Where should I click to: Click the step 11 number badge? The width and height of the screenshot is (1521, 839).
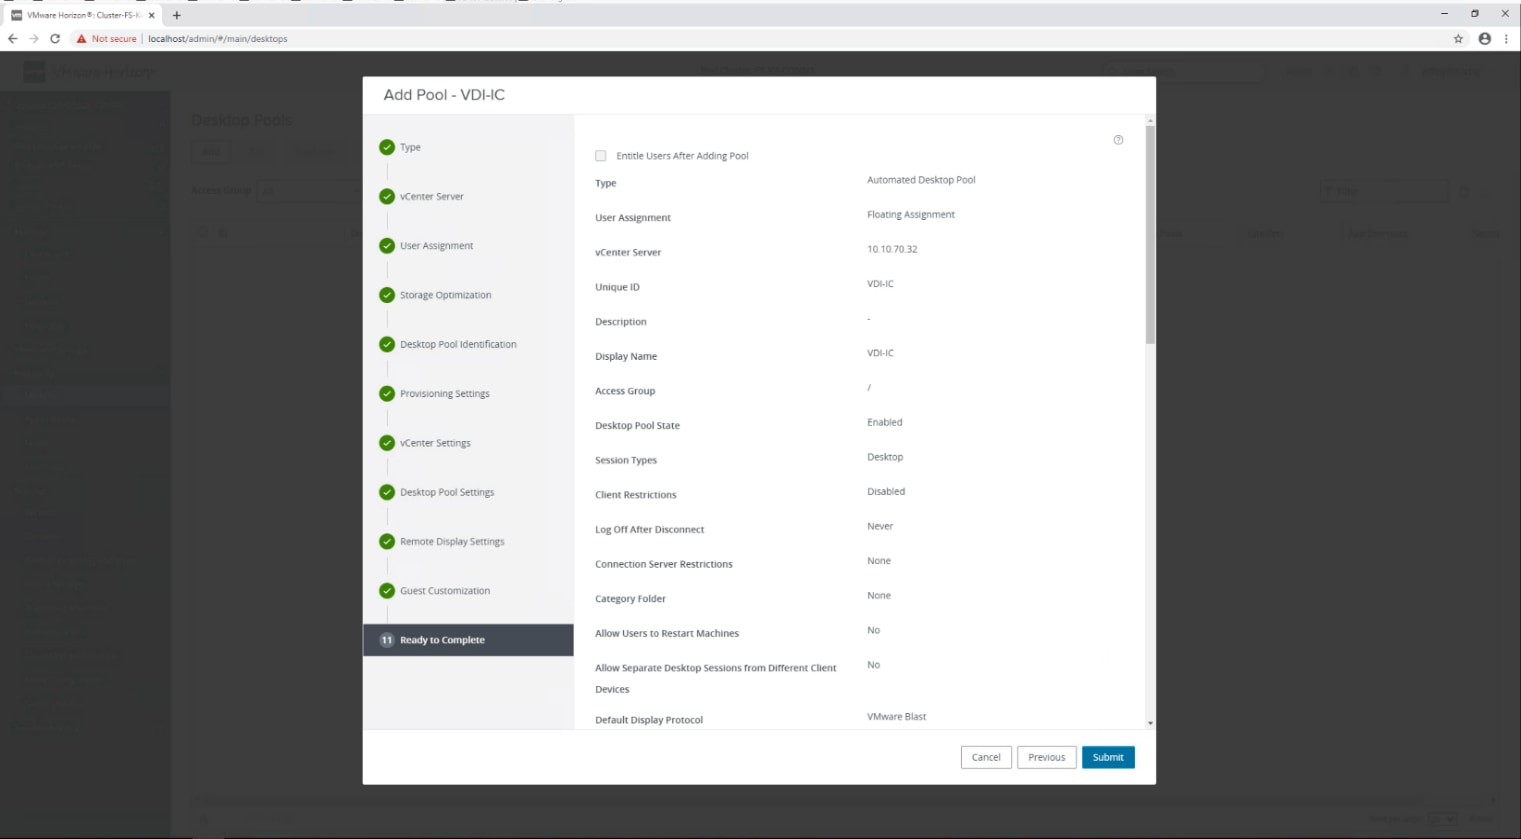[x=387, y=640]
